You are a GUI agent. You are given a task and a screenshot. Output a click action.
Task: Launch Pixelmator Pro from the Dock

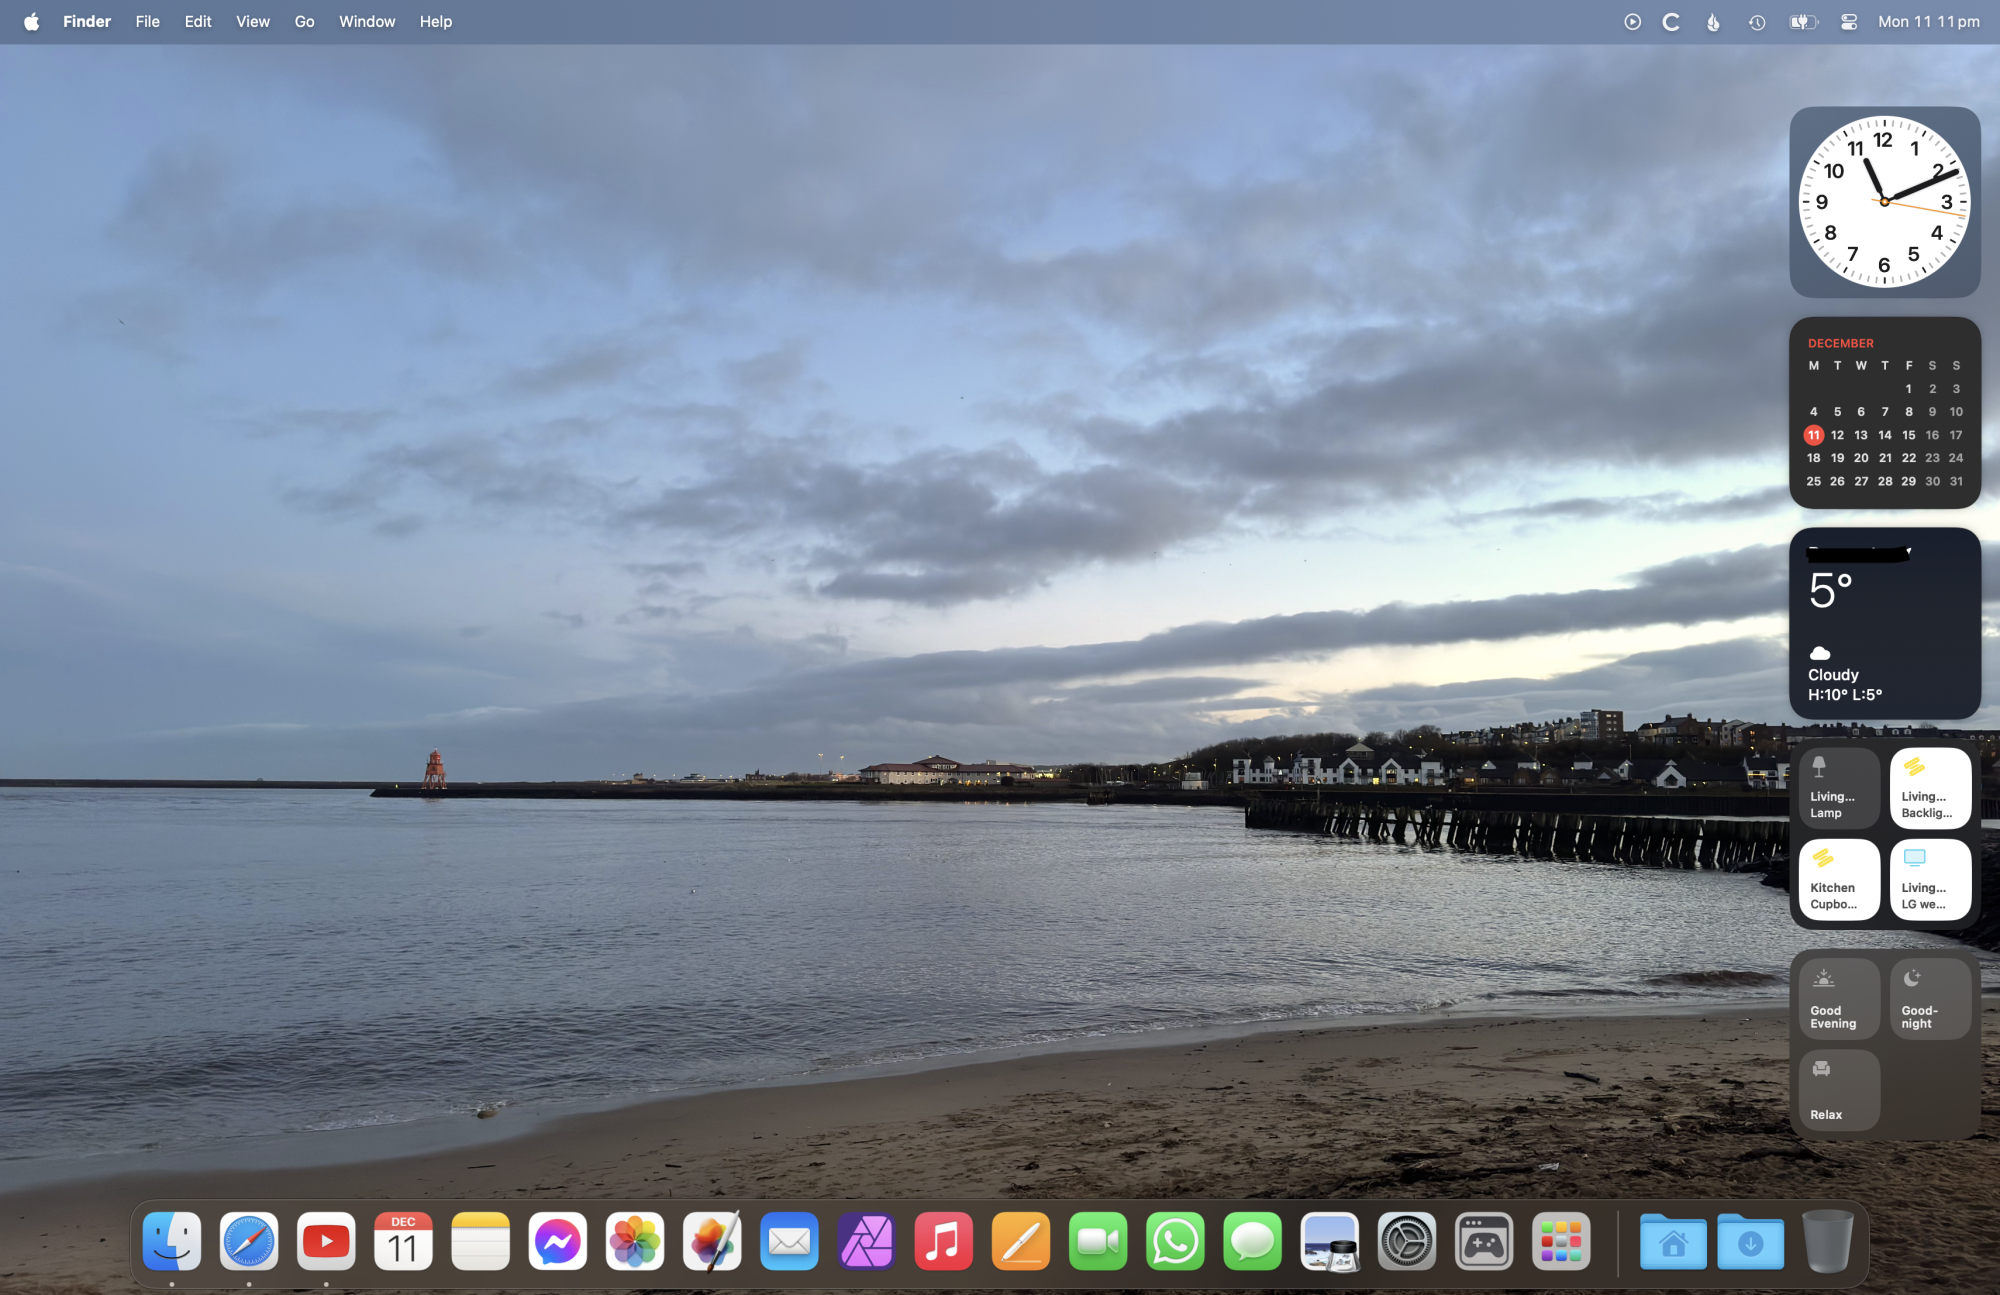pyautogui.click(x=712, y=1242)
